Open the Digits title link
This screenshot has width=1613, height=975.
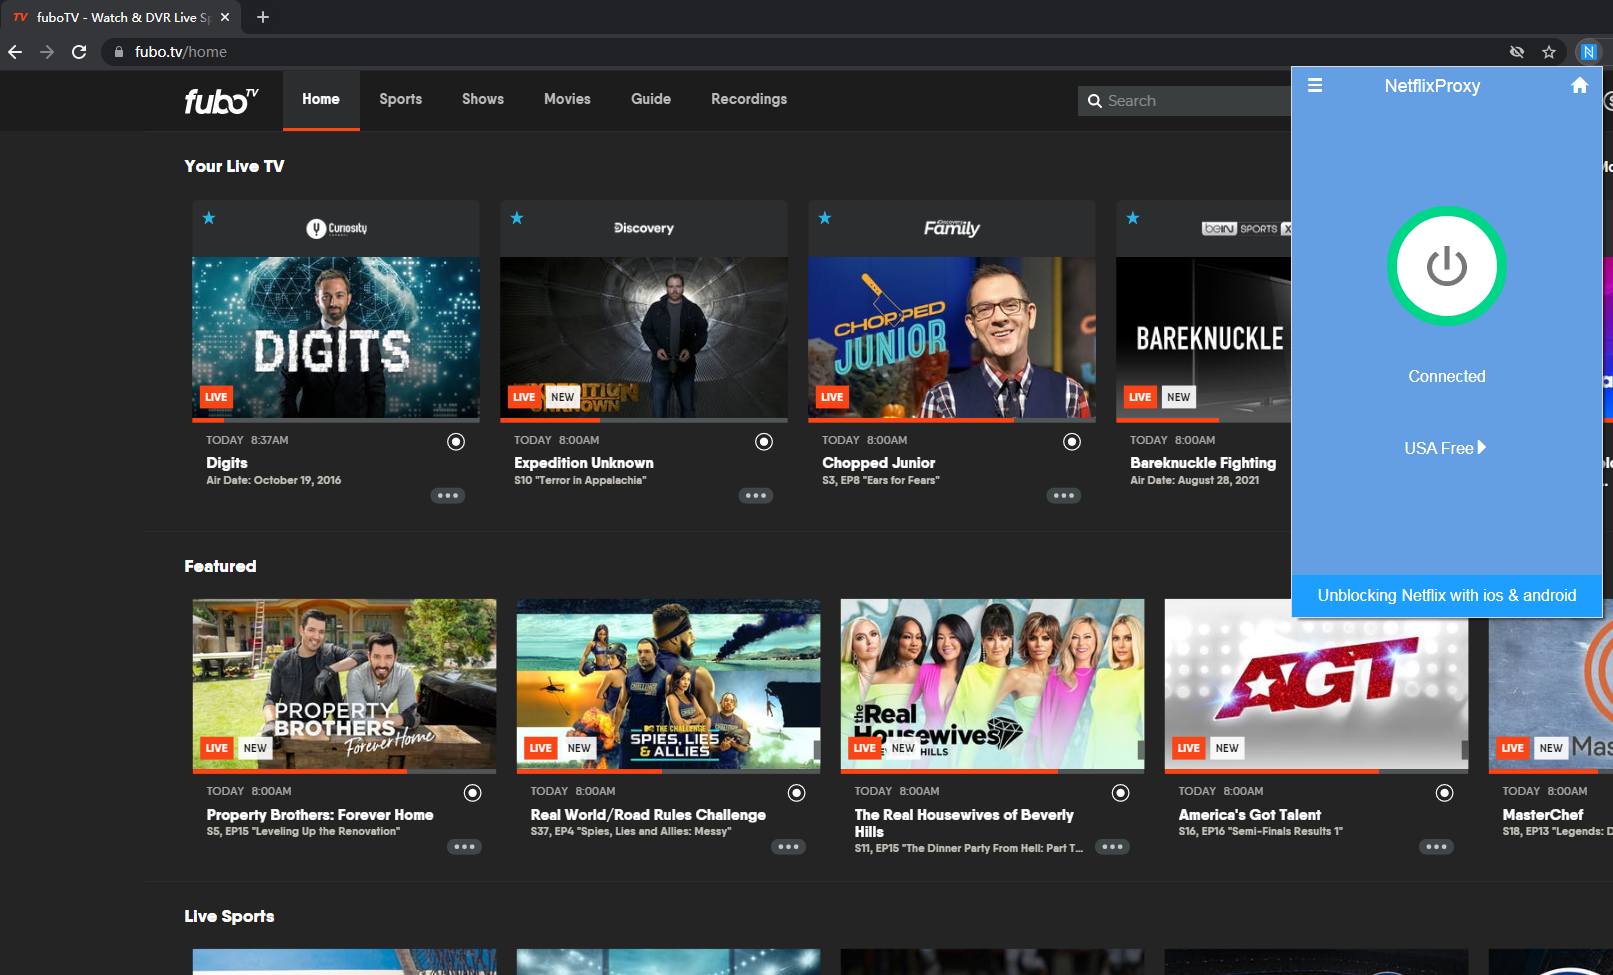227,463
